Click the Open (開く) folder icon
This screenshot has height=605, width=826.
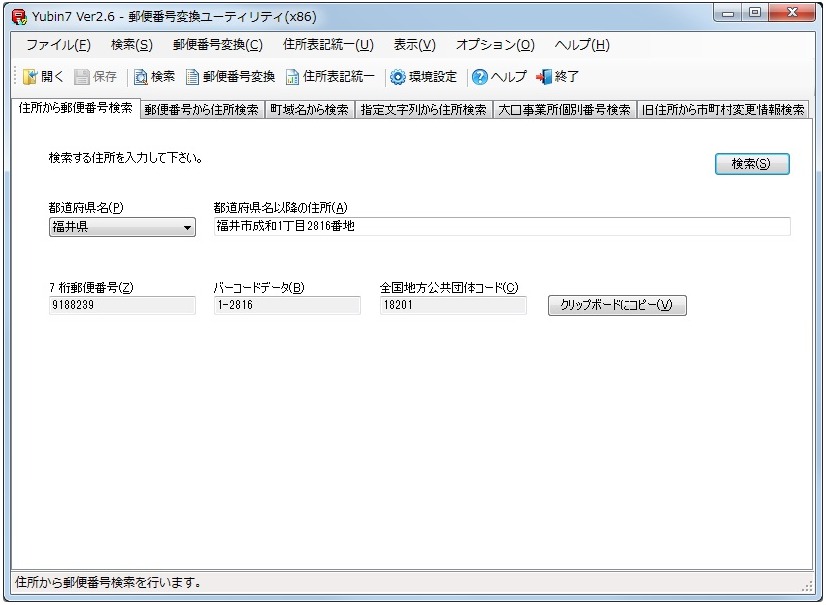[x=30, y=77]
